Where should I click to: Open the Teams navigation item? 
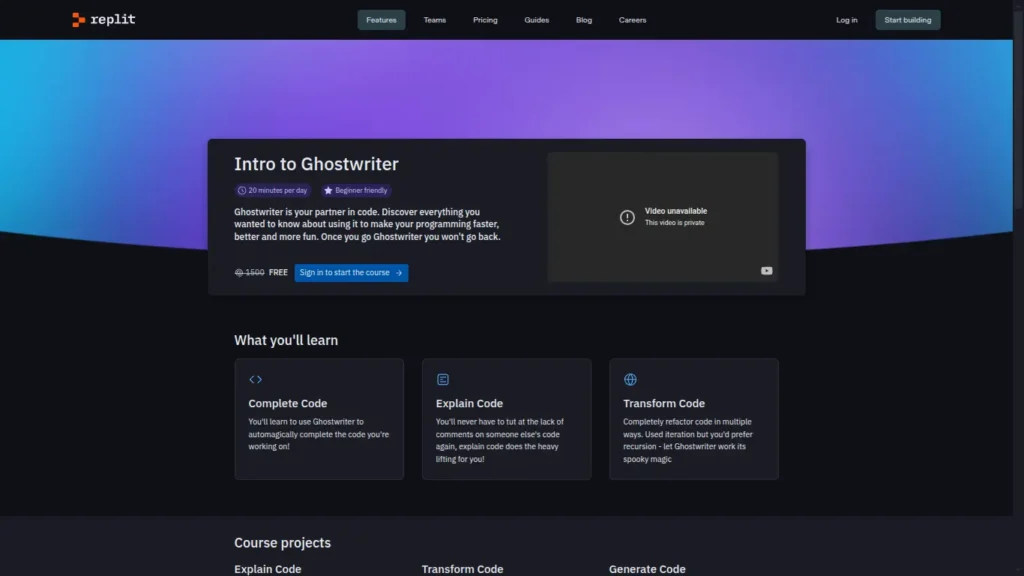(434, 20)
